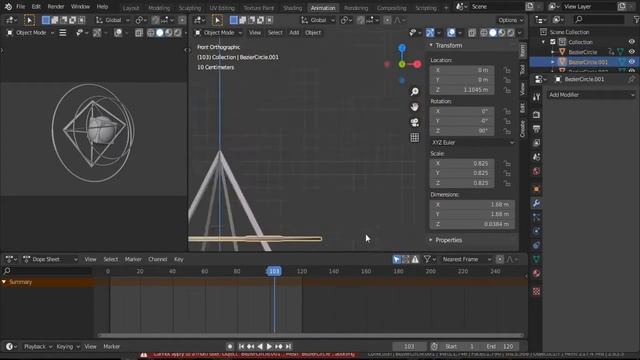Open the Help menu

coord(102,7)
